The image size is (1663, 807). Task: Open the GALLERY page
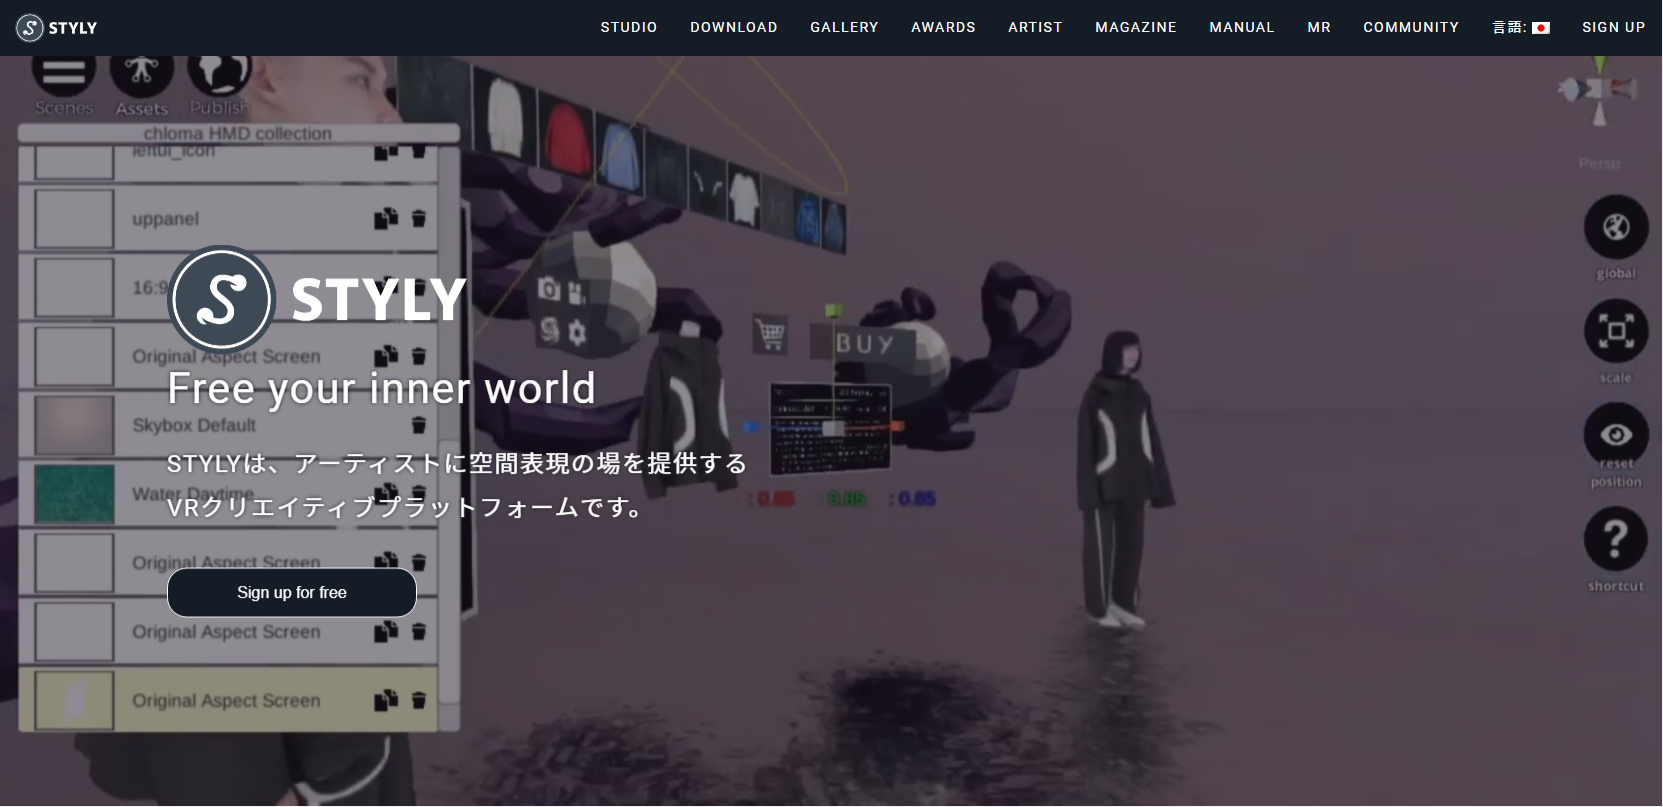pyautogui.click(x=844, y=28)
